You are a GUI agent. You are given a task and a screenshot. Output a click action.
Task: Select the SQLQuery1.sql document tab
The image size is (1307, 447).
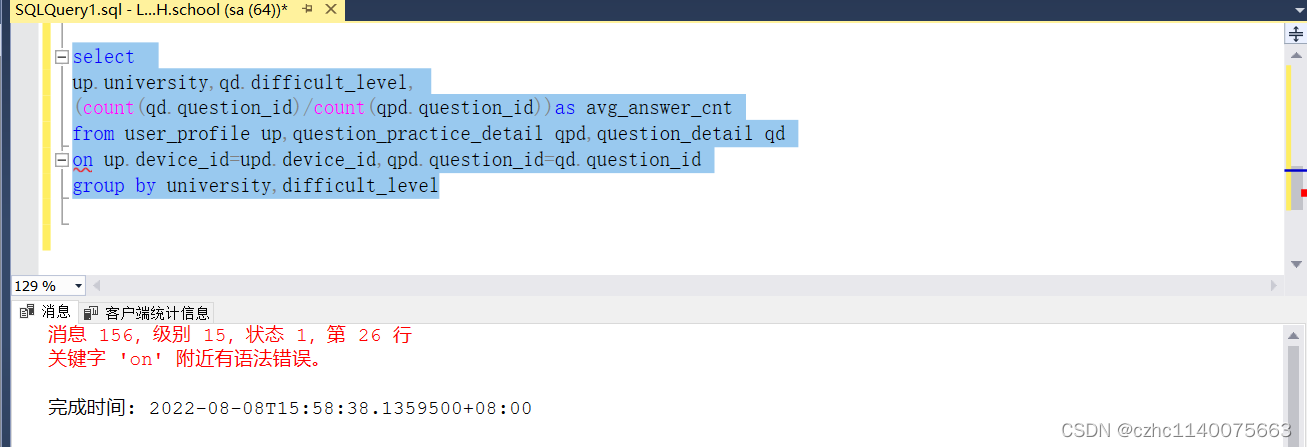pyautogui.click(x=150, y=10)
